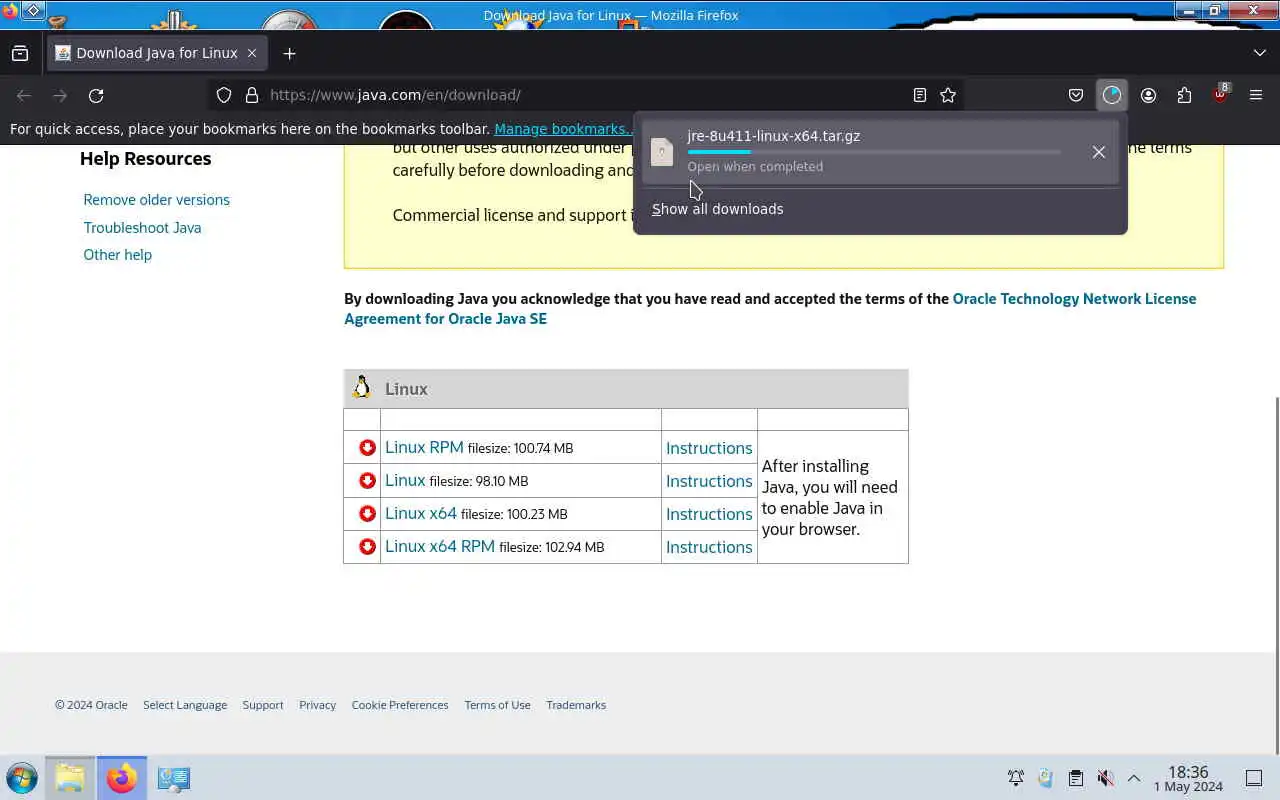1280x800 pixels.
Task: Open the monitor settings taskbar icon
Action: (x=173, y=778)
